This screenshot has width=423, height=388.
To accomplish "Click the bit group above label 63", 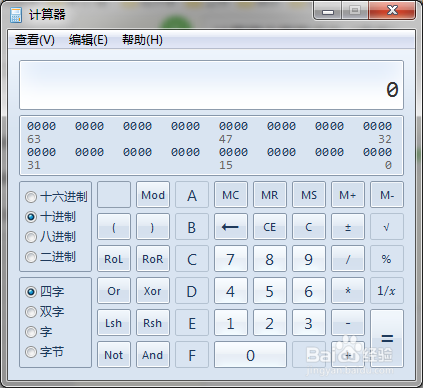I will click(41, 126).
